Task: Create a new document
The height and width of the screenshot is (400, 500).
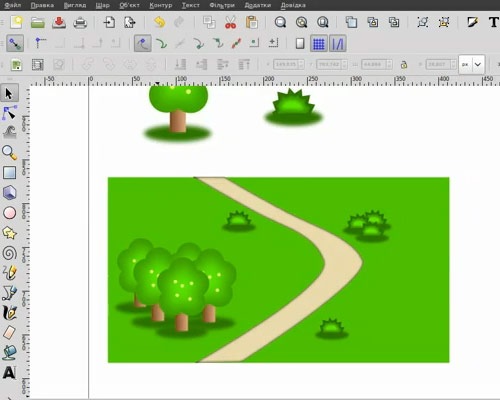Action: 16,22
